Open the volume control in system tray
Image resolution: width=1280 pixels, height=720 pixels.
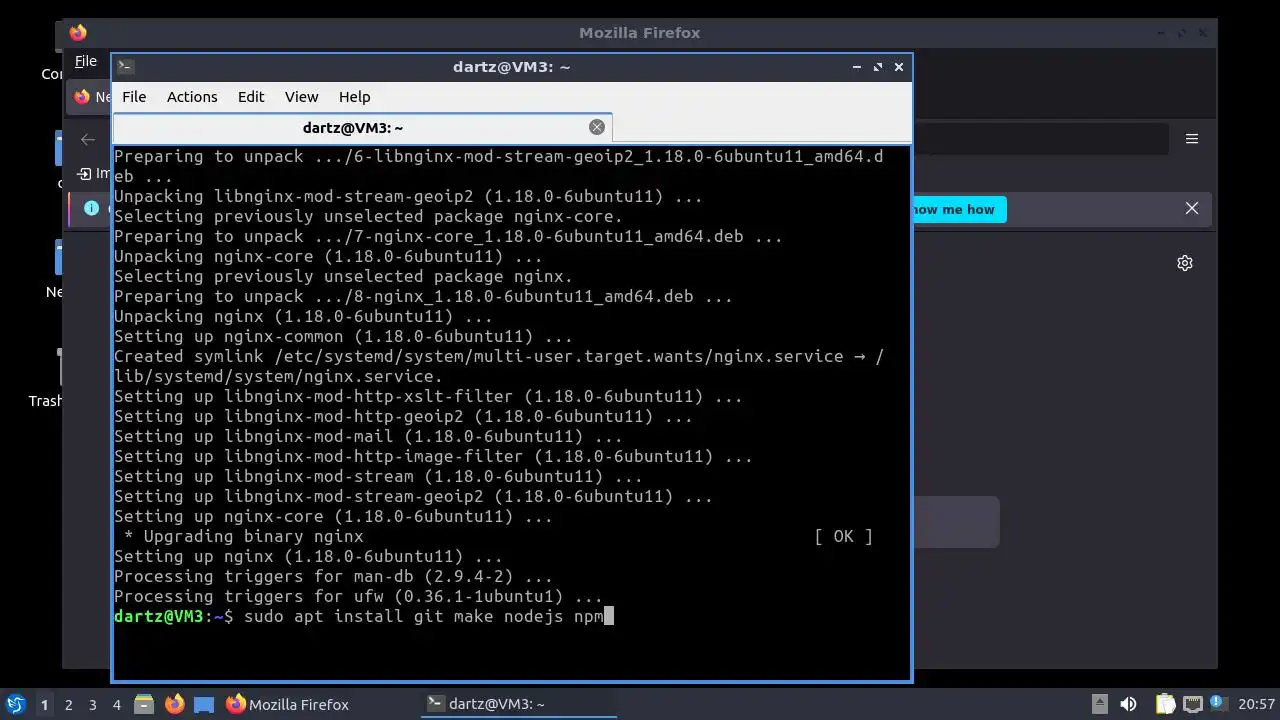pyautogui.click(x=1129, y=704)
